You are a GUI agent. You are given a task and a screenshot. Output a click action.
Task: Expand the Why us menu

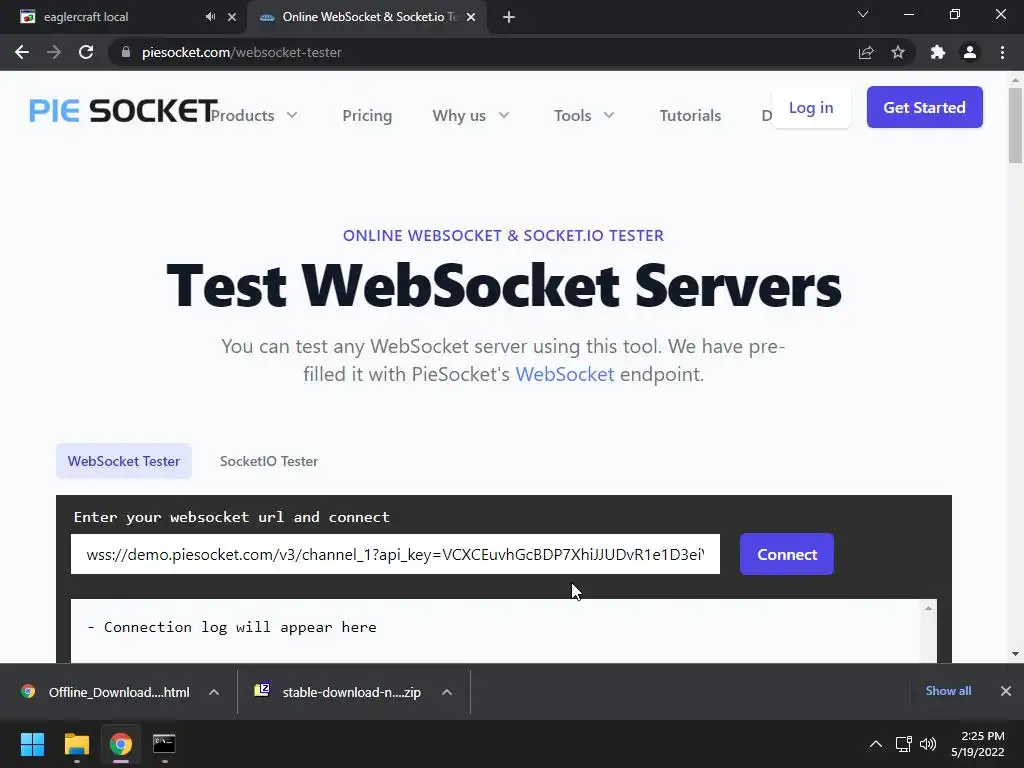(470, 116)
